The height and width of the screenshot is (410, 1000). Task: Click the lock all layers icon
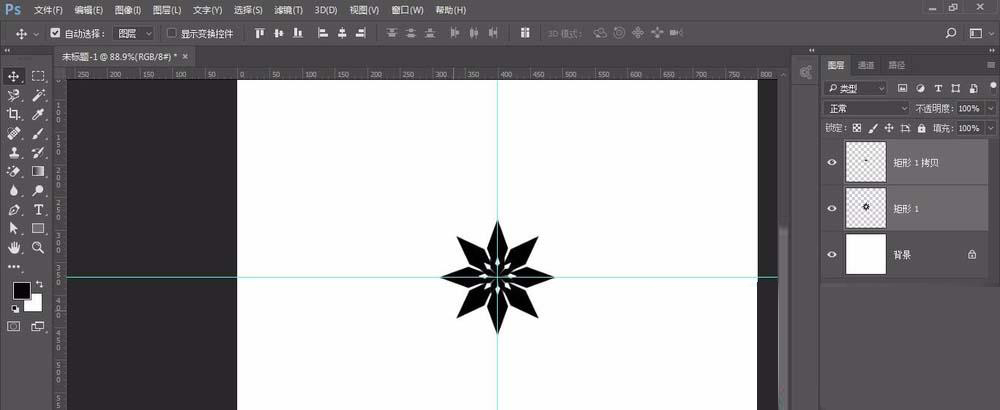(921, 129)
